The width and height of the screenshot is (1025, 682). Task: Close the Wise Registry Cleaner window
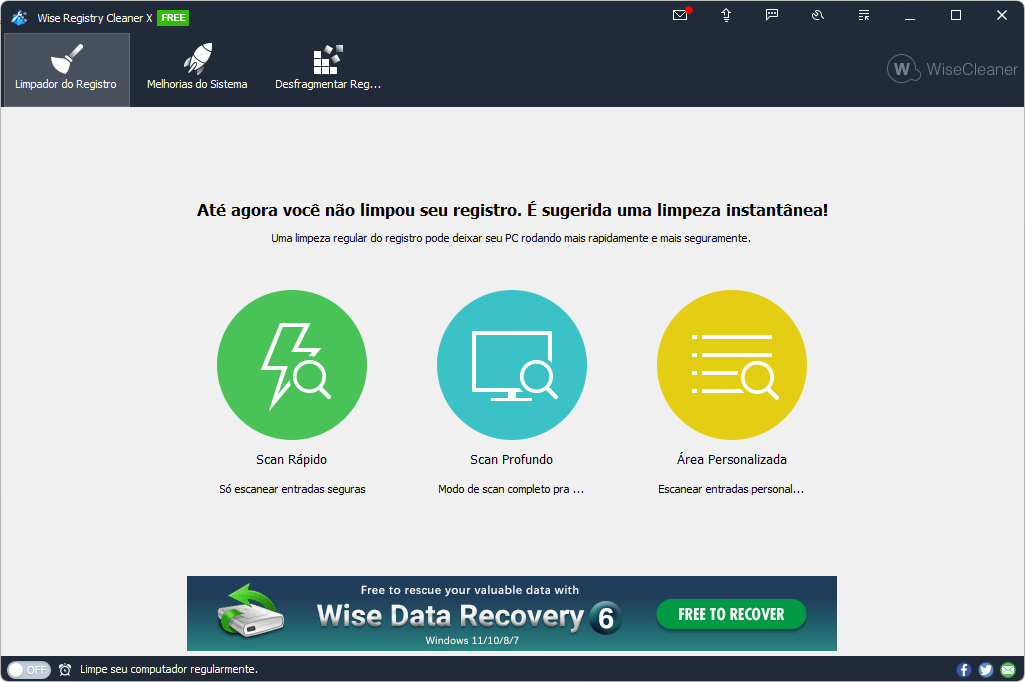pyautogui.click(x=1001, y=15)
